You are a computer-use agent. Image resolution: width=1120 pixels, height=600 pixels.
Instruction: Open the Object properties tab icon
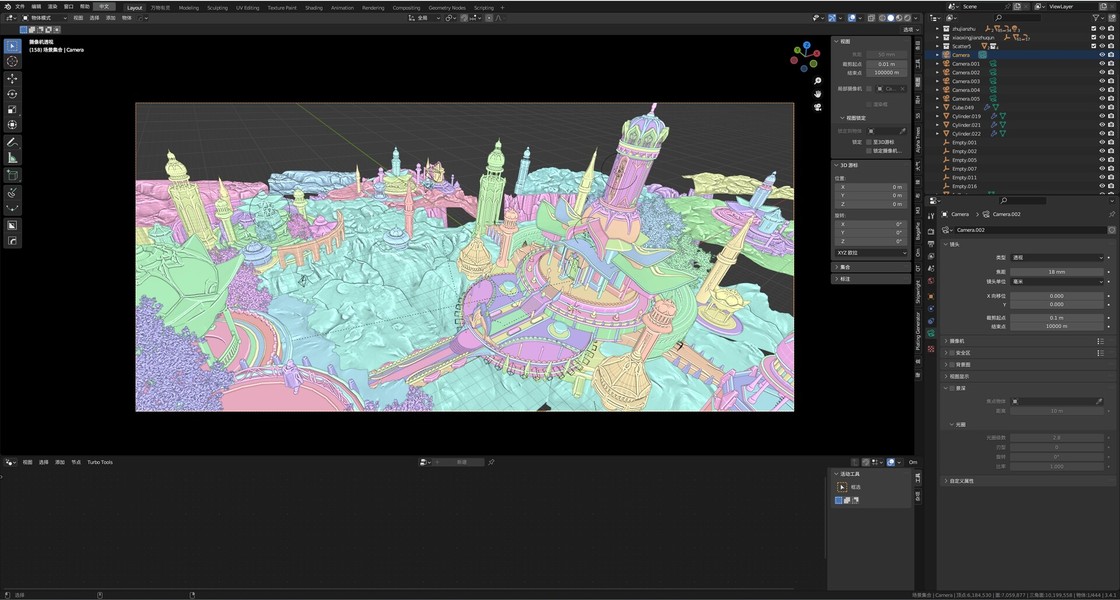(931, 295)
